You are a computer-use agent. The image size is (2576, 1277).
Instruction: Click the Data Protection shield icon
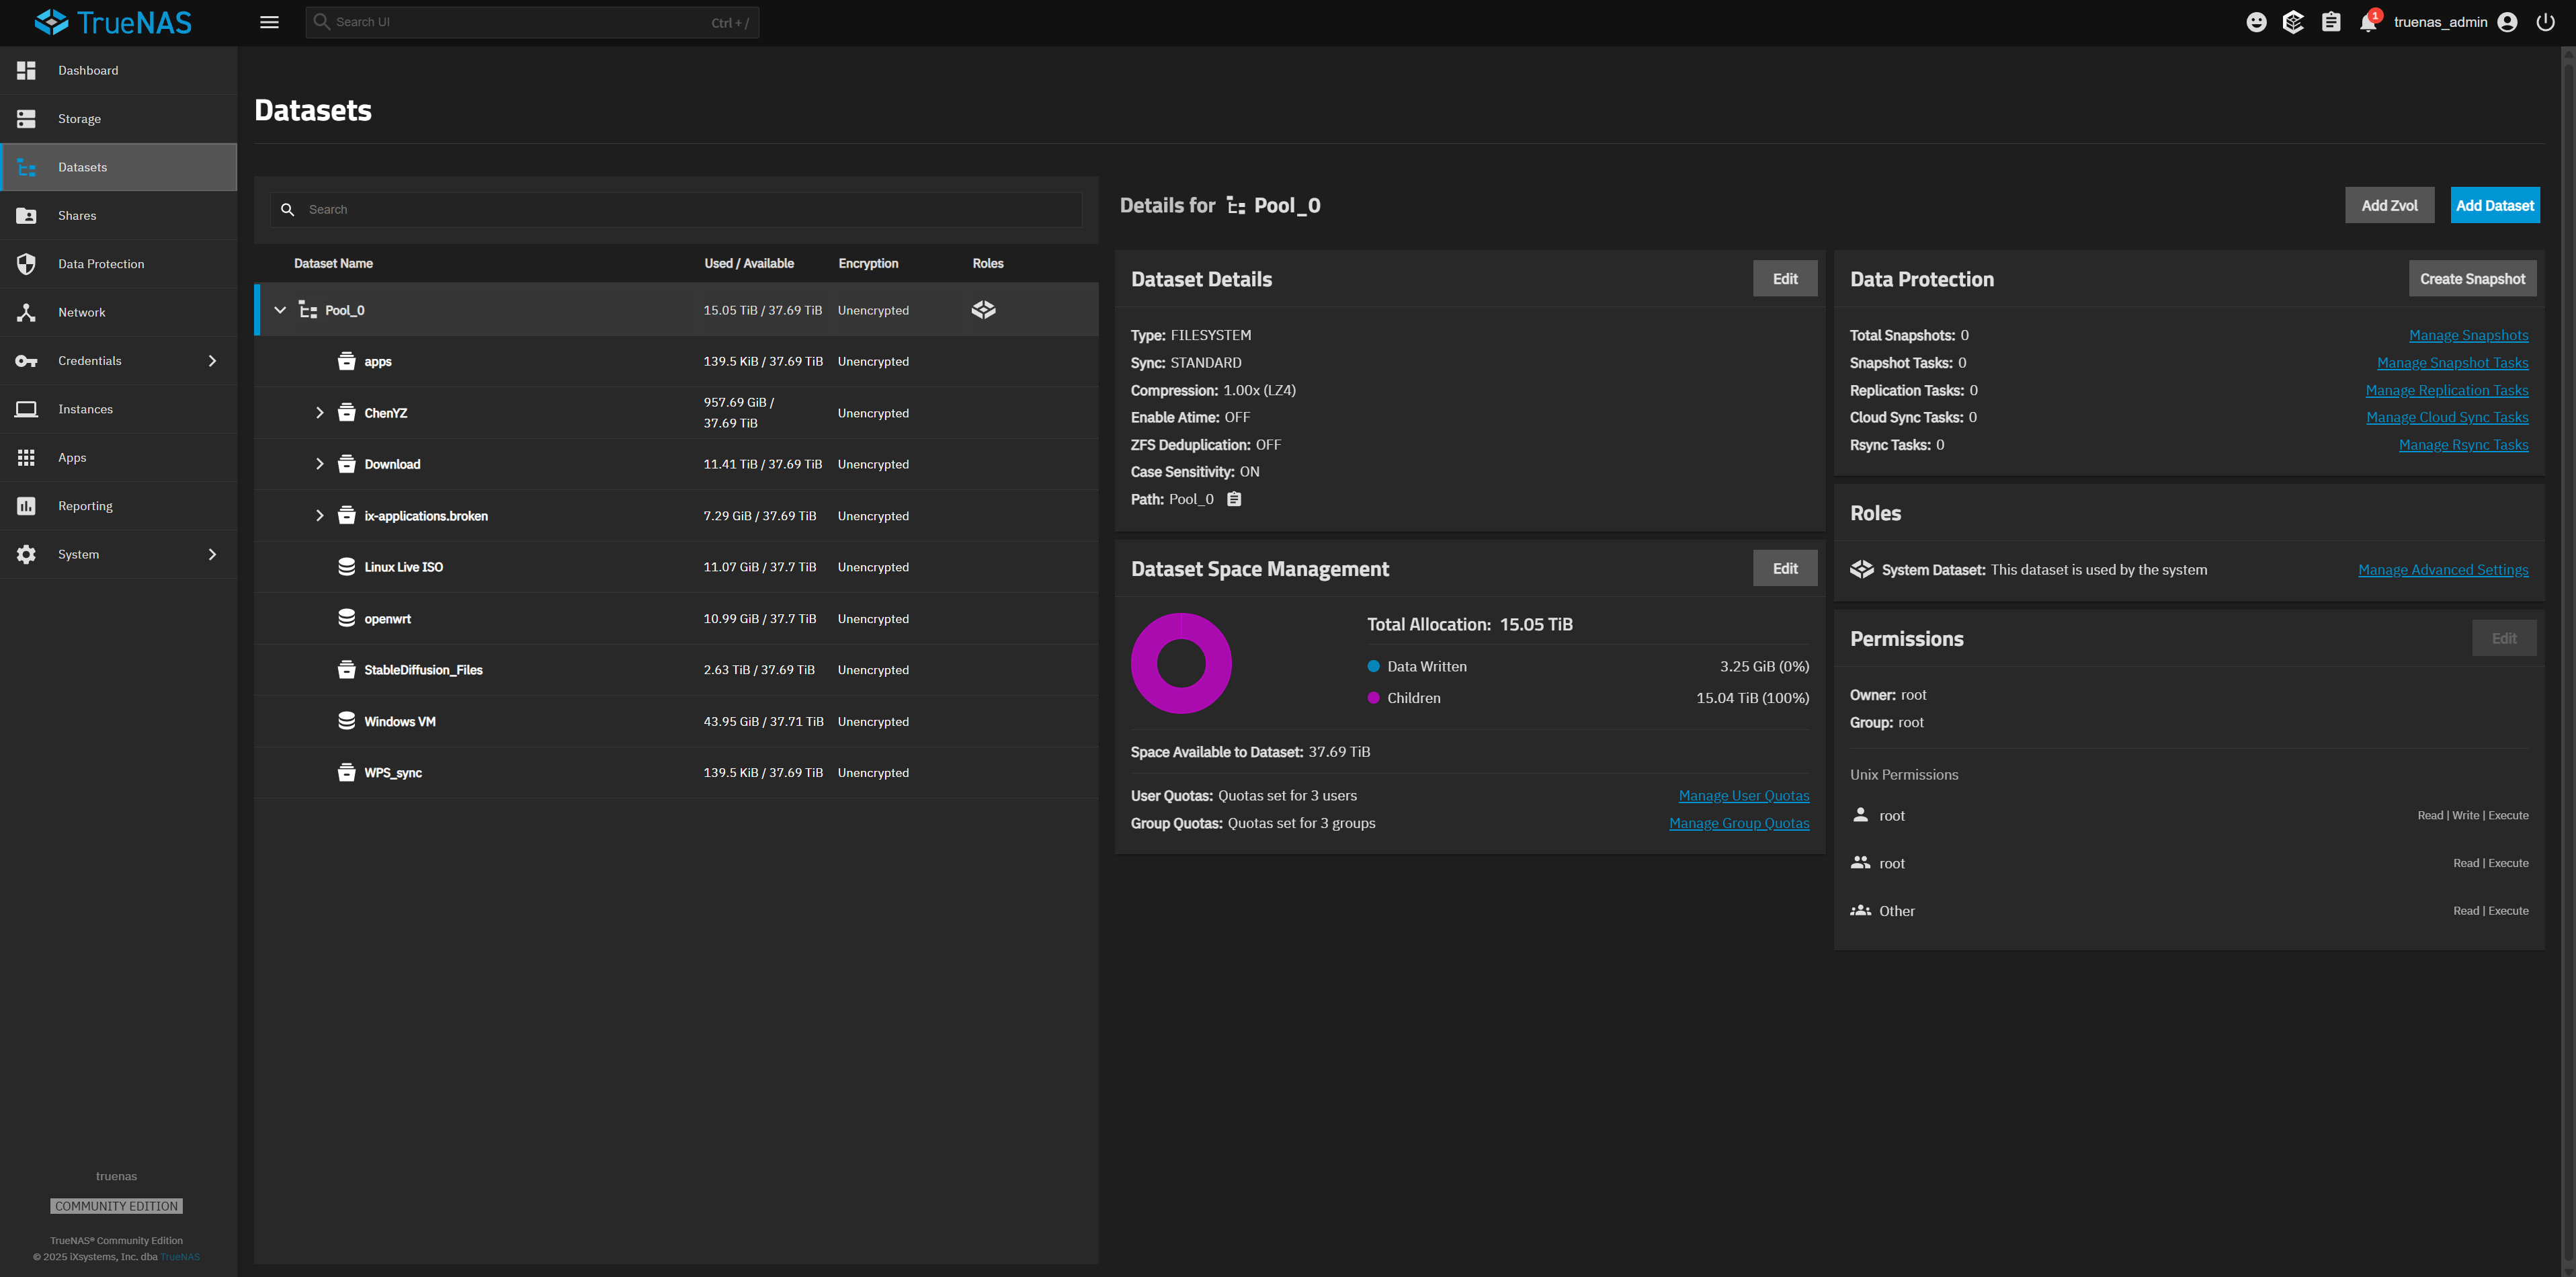click(x=26, y=264)
